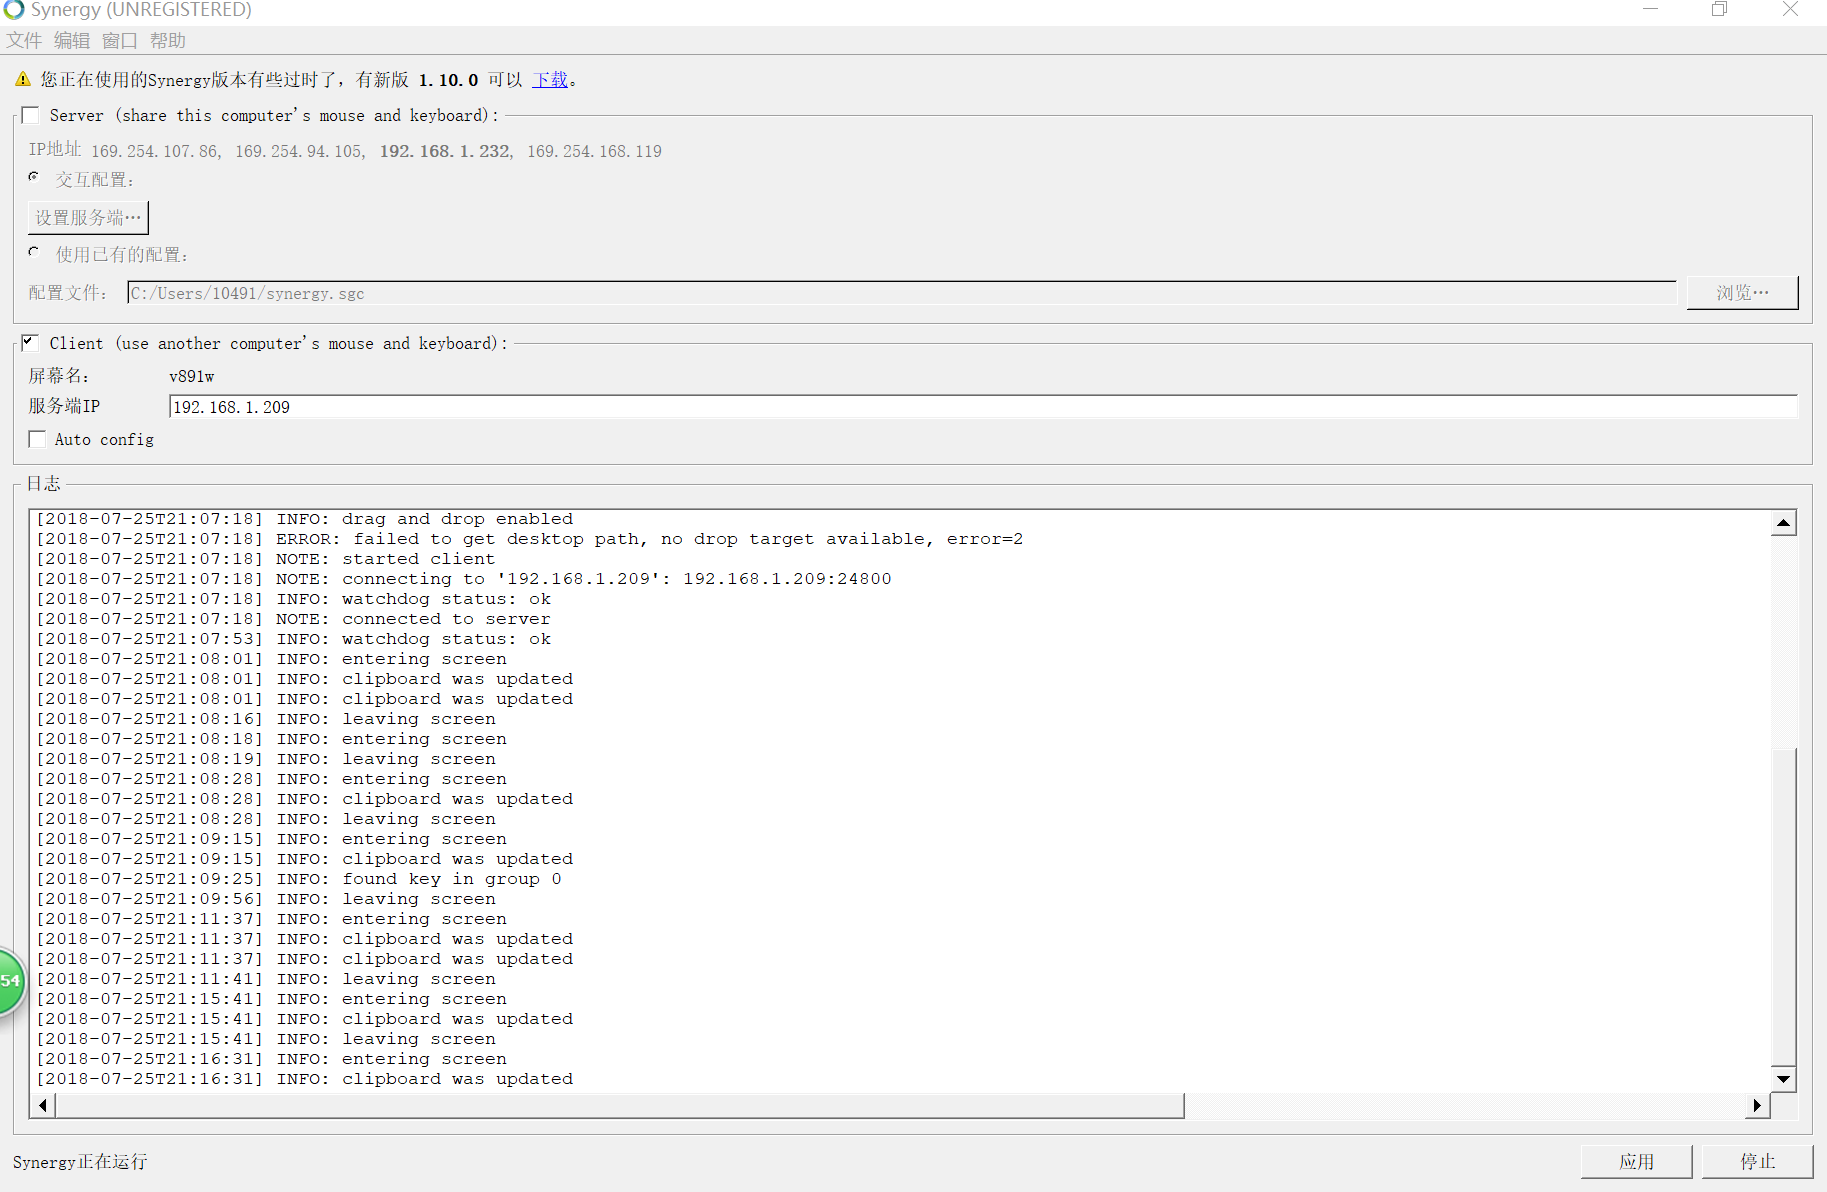Screen dimensions: 1827x1192
Task: Click the log scroll-up arrow
Action: click(1783, 522)
